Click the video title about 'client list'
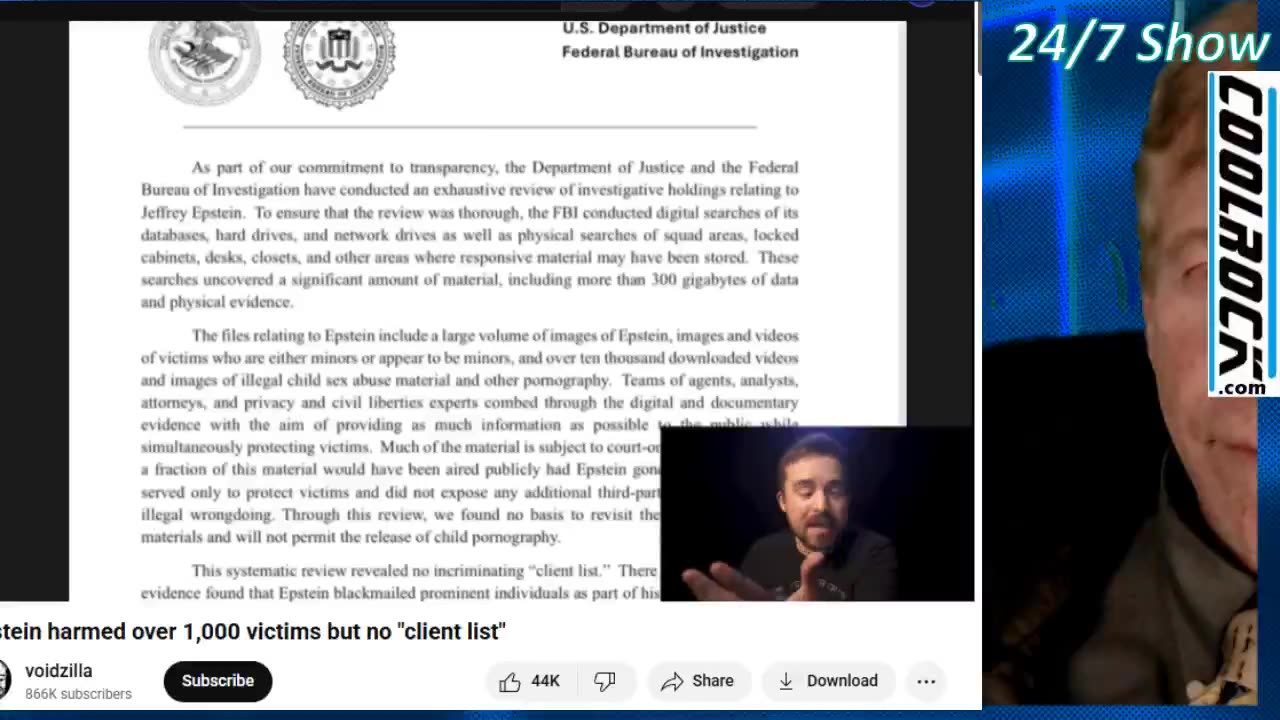 point(253,631)
